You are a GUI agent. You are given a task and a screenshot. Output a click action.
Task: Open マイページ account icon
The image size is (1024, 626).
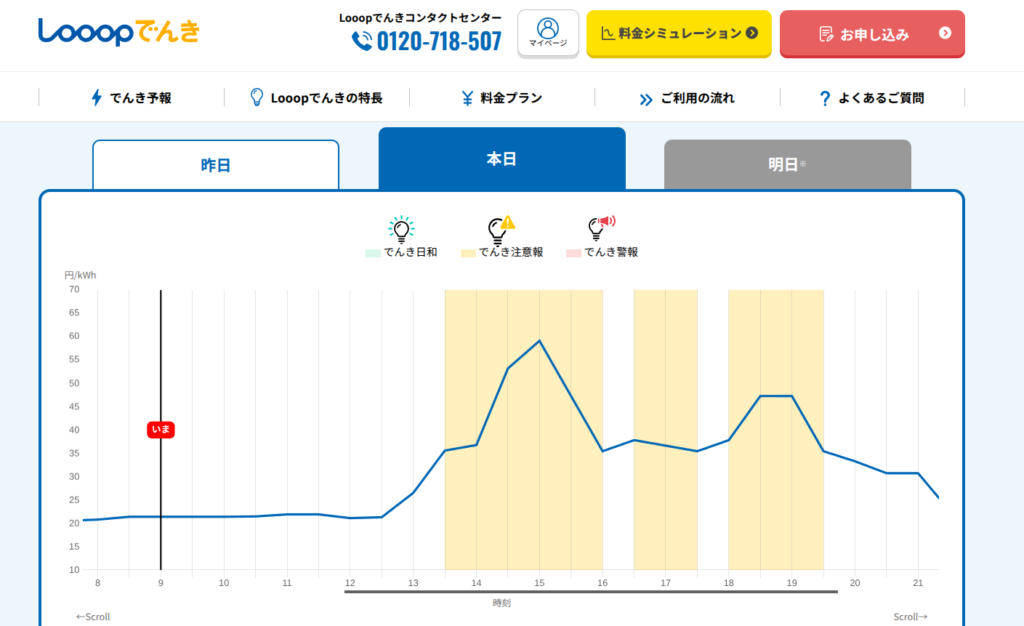tap(548, 33)
